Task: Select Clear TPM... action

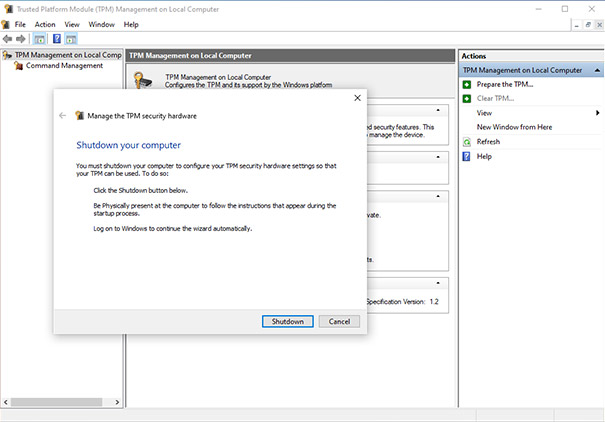Action: [x=495, y=99]
